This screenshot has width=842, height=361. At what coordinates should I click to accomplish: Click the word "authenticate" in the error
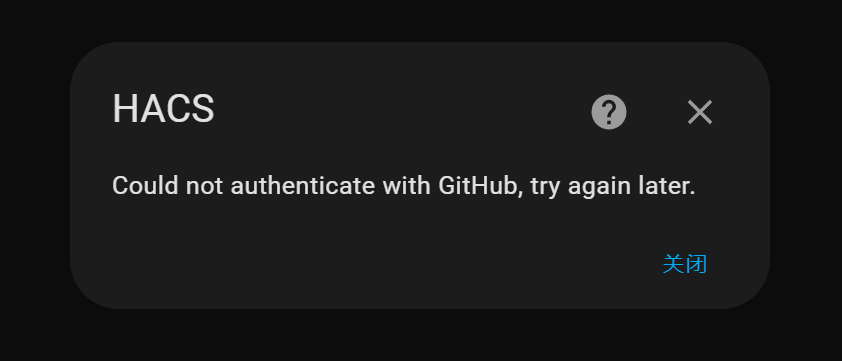click(x=302, y=186)
